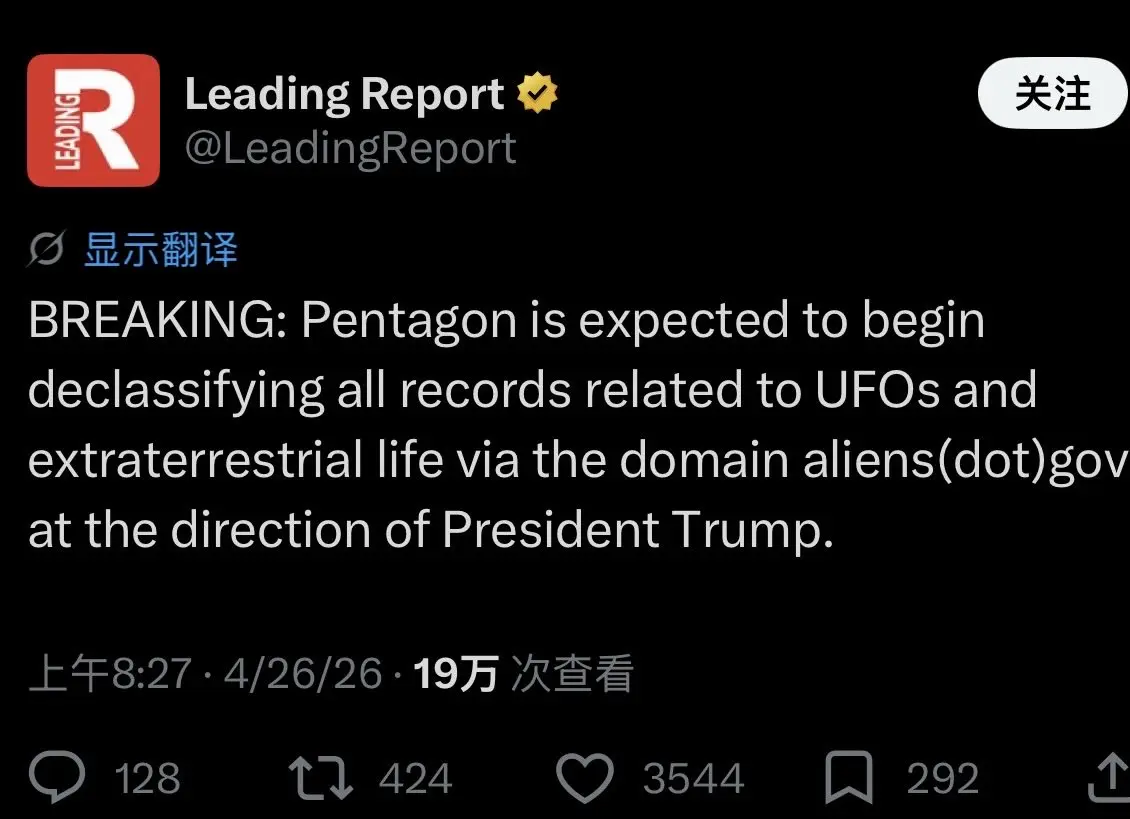Click the 424 reposts count
1130x819 pixels.
[415, 779]
